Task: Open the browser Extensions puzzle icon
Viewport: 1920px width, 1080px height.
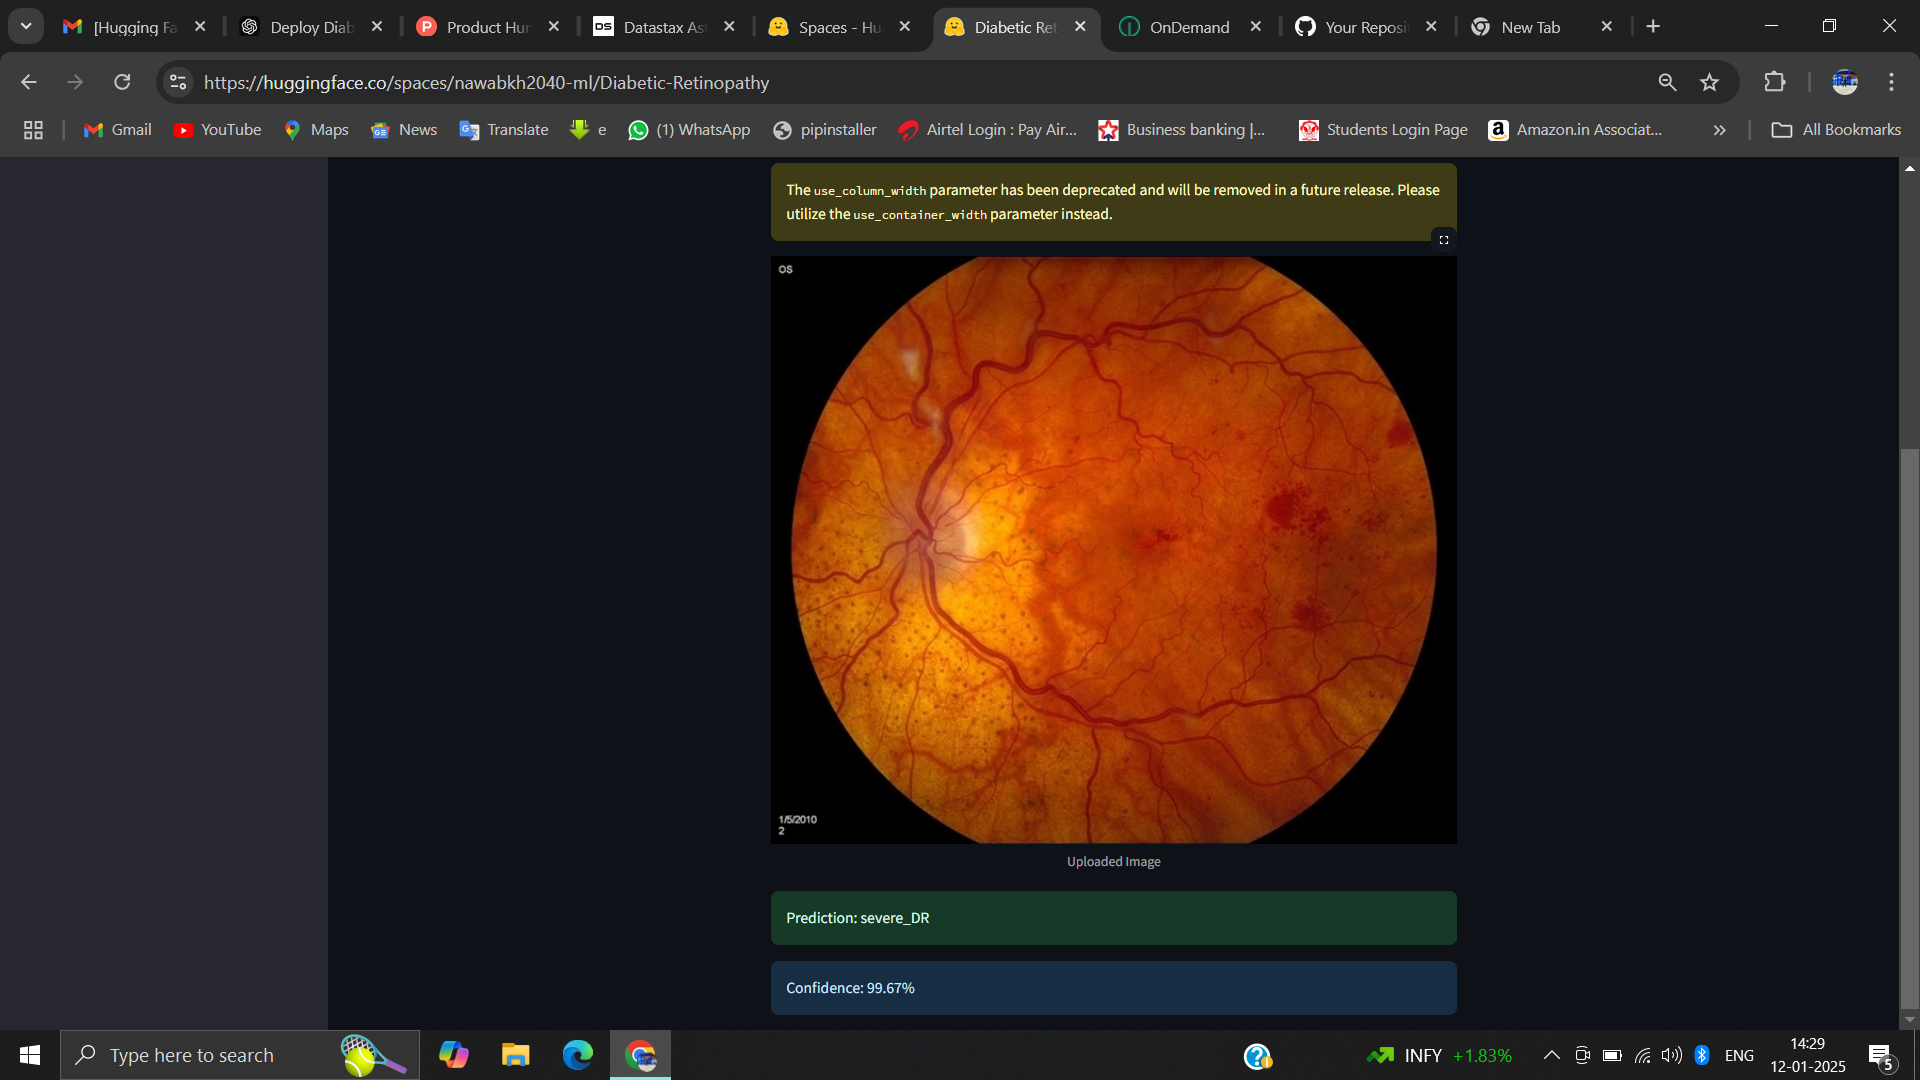Action: 1775,82
